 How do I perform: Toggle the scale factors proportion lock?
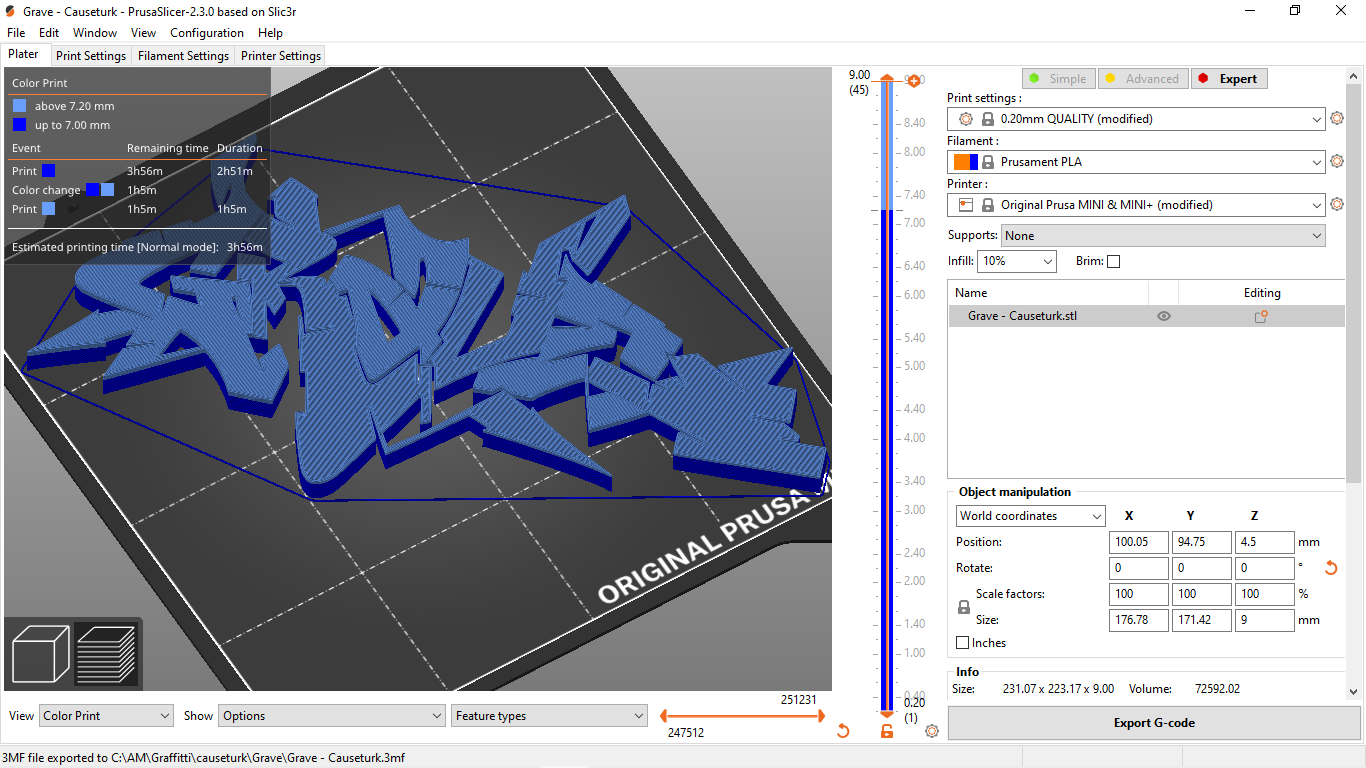pyautogui.click(x=964, y=607)
